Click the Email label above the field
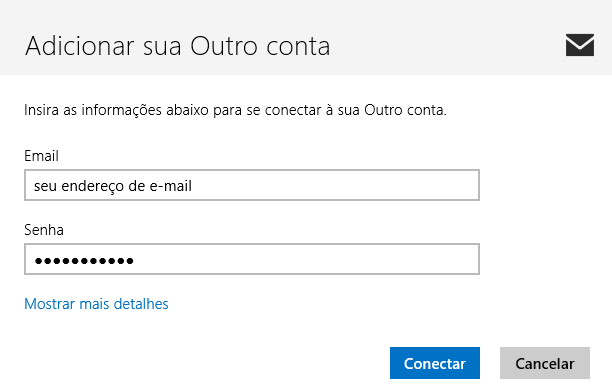612x390 pixels. [x=41, y=156]
